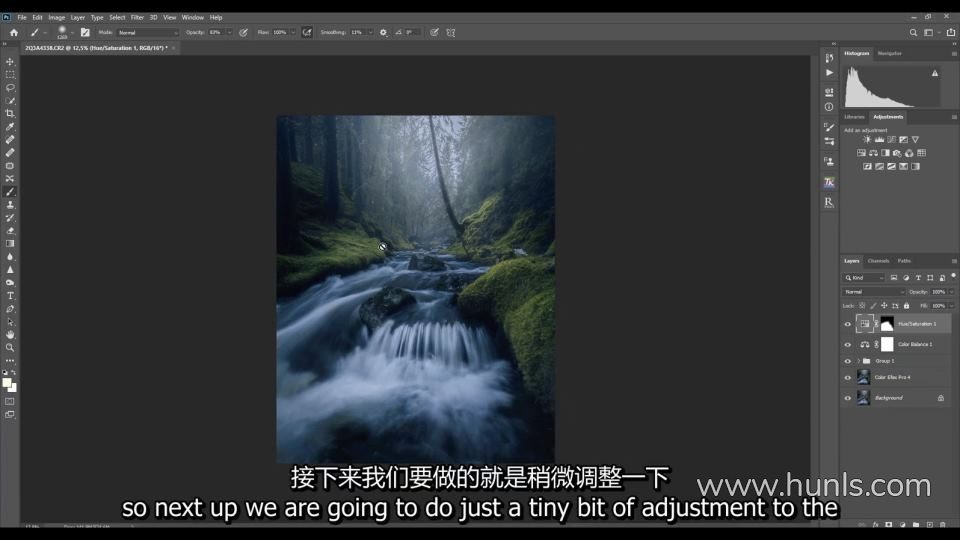The height and width of the screenshot is (540, 960).
Task: Toggle the layer filter on/off switch
Action: [x=953, y=277]
